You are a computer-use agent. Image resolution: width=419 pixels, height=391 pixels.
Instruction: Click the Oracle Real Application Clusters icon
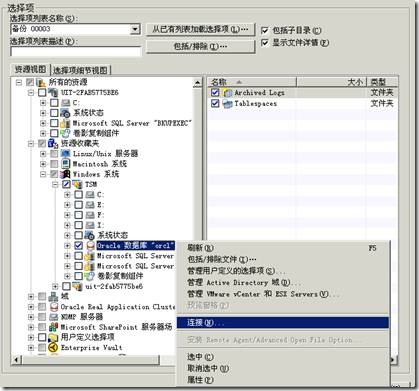[53, 307]
